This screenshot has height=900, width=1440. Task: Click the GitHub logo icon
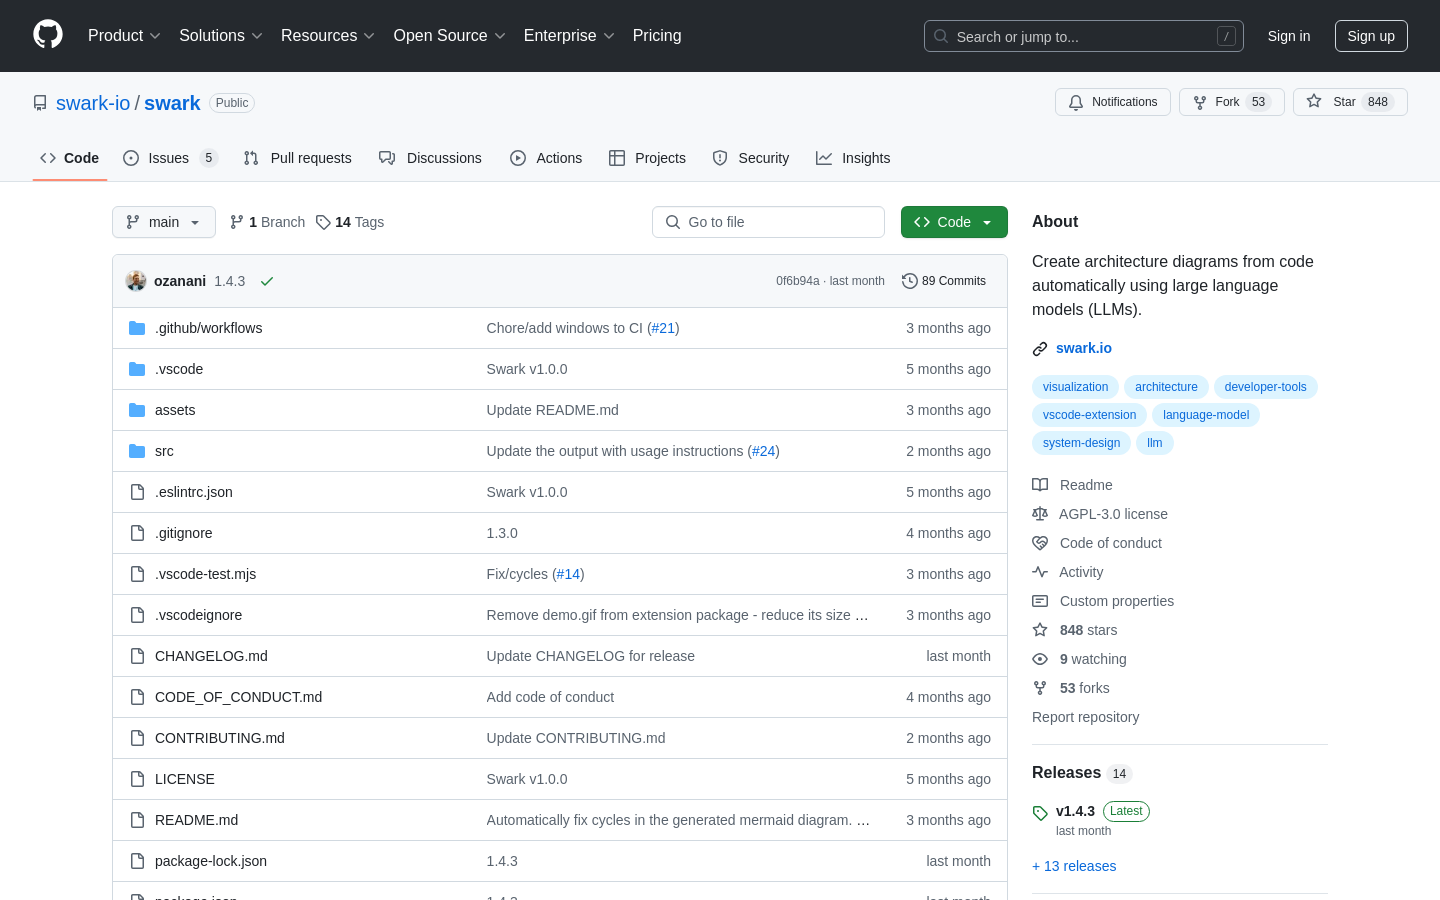click(48, 35)
